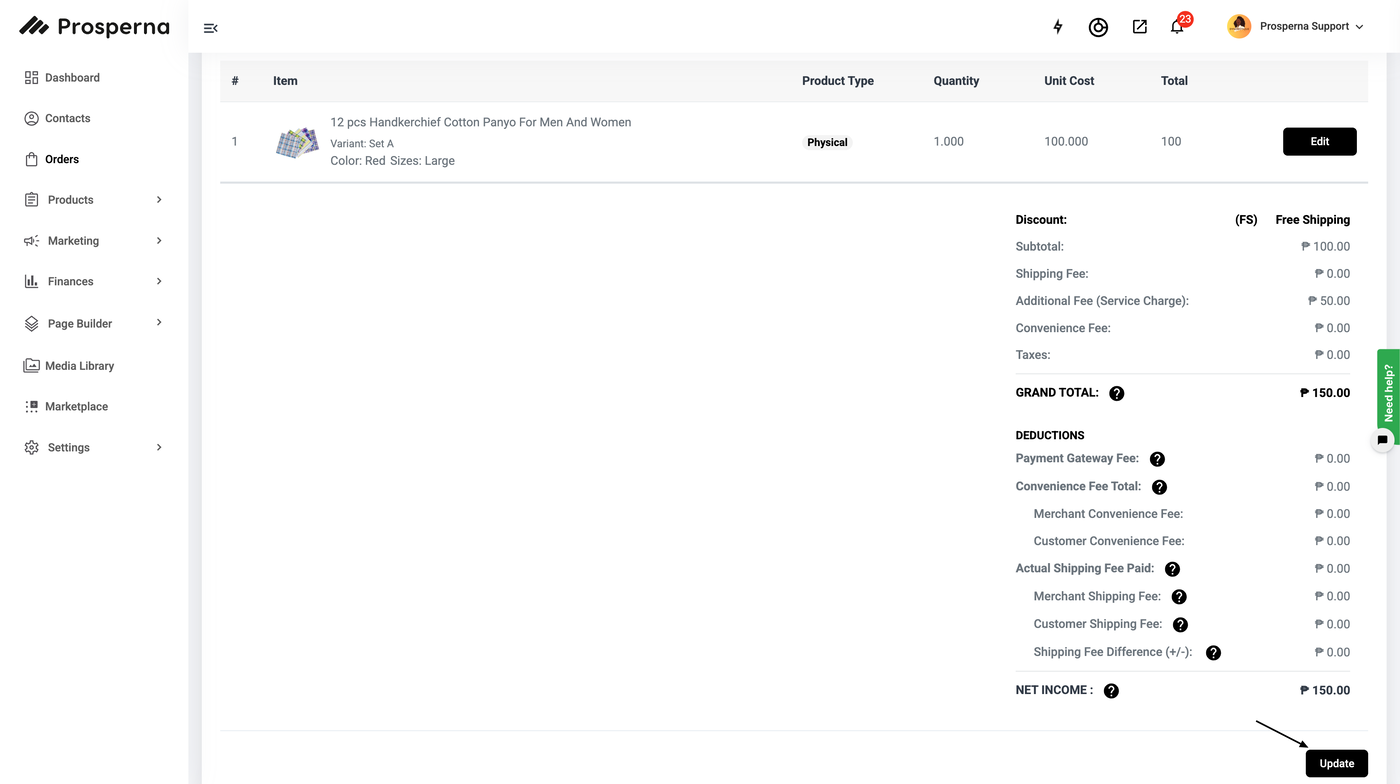Click help icon beside Grand Total

[x=1117, y=394]
